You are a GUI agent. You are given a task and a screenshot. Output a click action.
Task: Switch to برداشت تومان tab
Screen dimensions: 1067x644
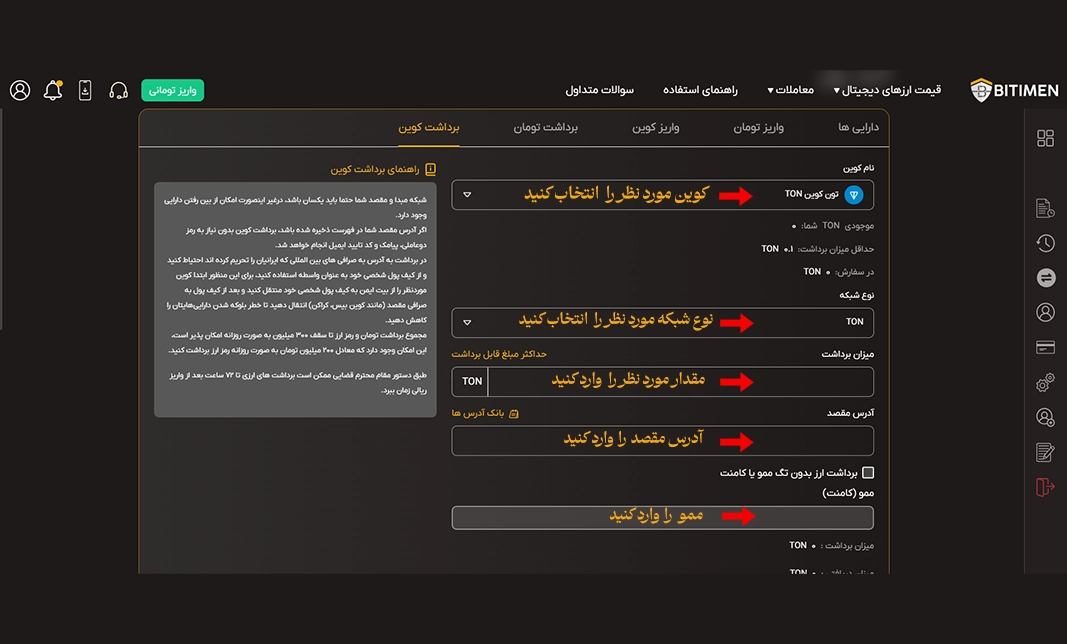(x=545, y=127)
